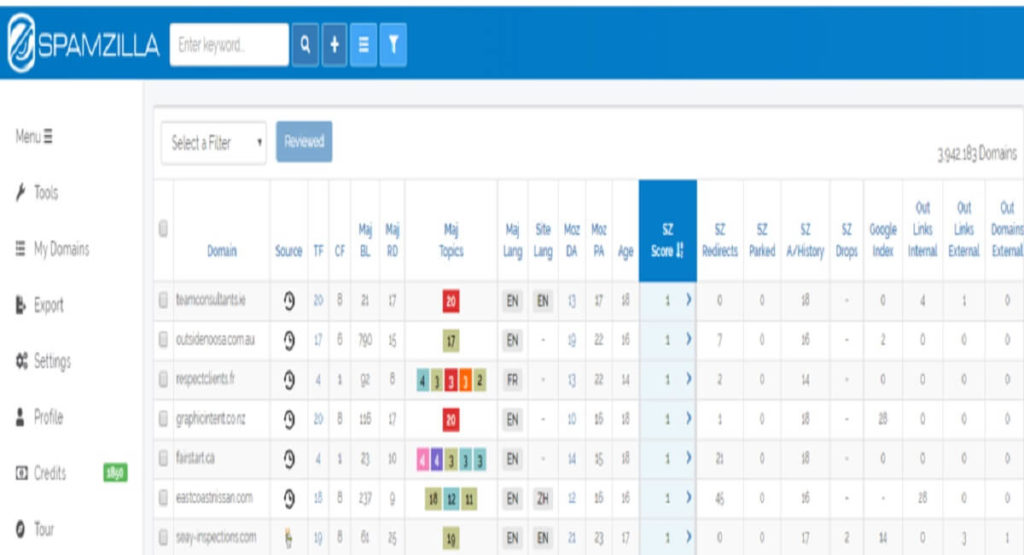Check the teamconsultants.ie row checkbox

(163, 300)
